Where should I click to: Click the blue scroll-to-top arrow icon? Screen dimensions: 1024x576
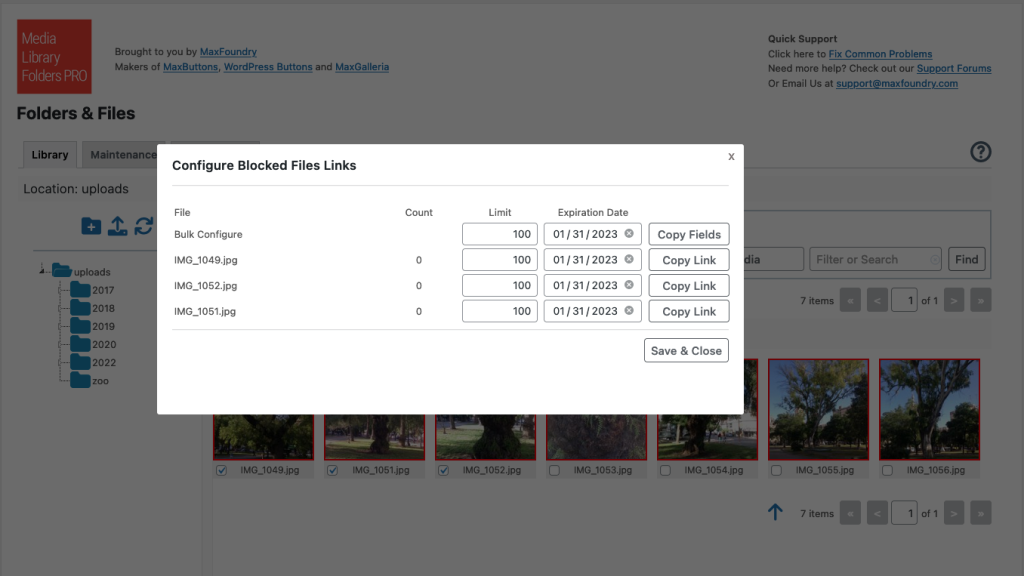775,513
